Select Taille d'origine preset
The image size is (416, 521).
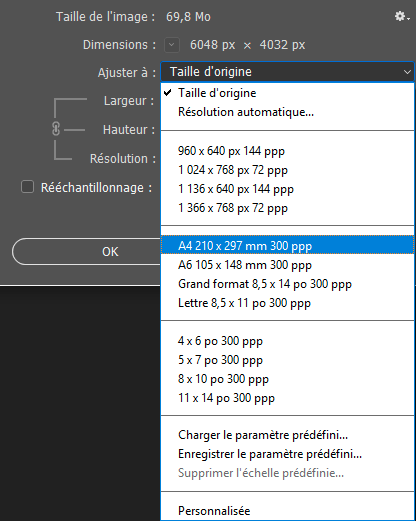tap(288, 93)
